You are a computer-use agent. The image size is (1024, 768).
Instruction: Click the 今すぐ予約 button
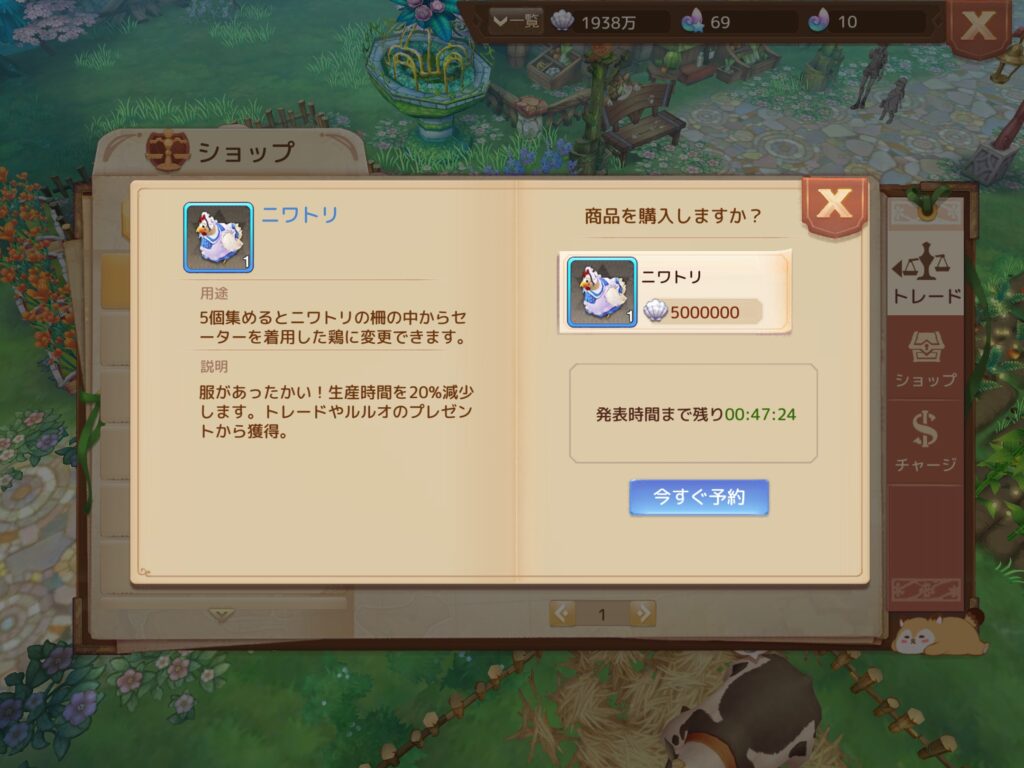click(x=699, y=498)
